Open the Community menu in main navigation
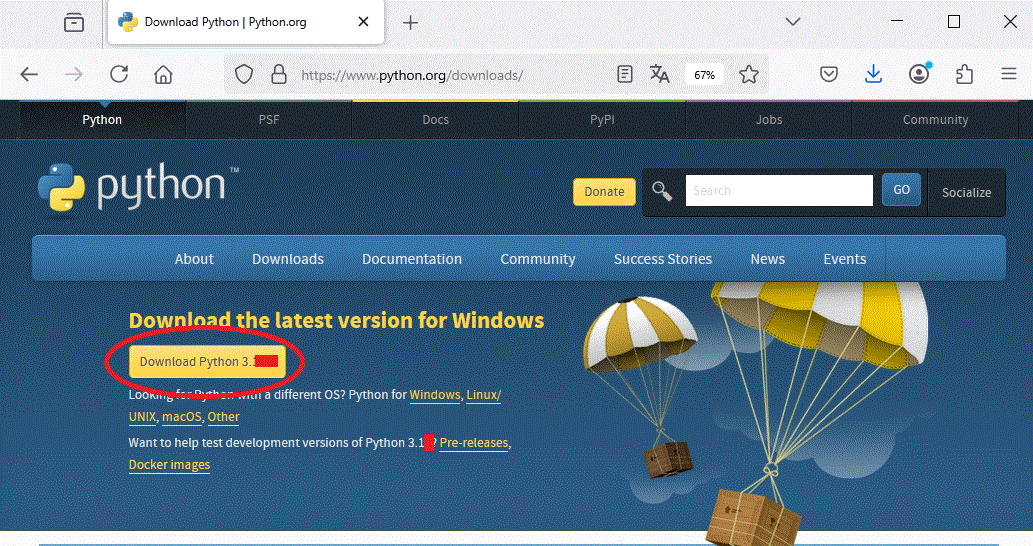 click(538, 259)
